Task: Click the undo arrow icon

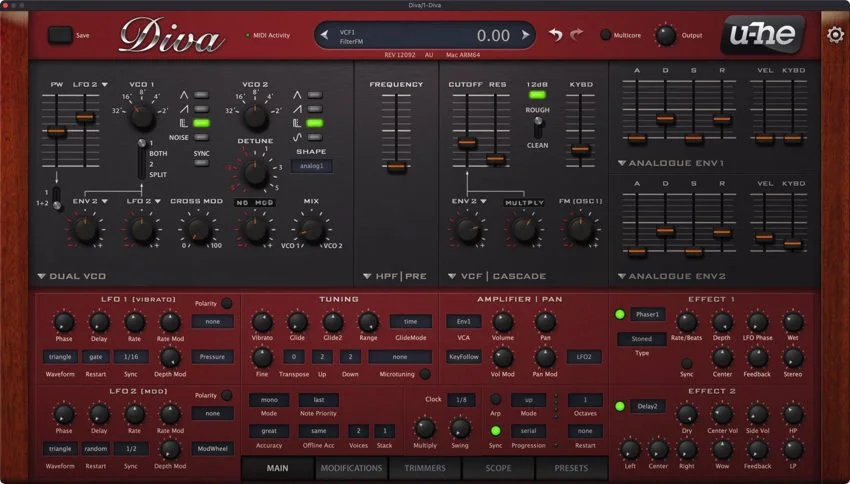Action: [556, 35]
